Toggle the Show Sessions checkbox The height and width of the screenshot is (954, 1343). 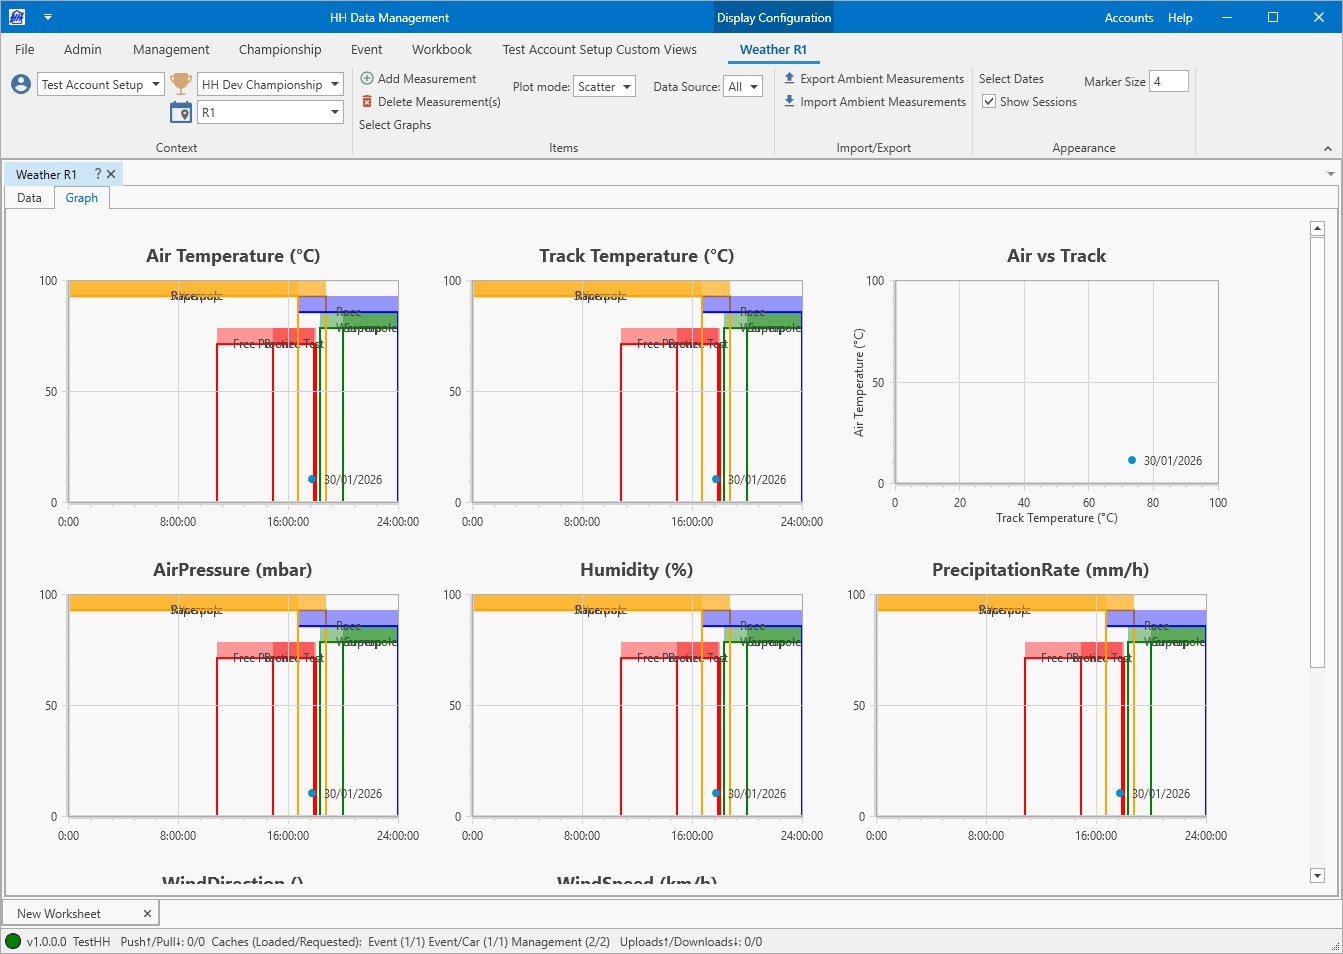(x=989, y=102)
